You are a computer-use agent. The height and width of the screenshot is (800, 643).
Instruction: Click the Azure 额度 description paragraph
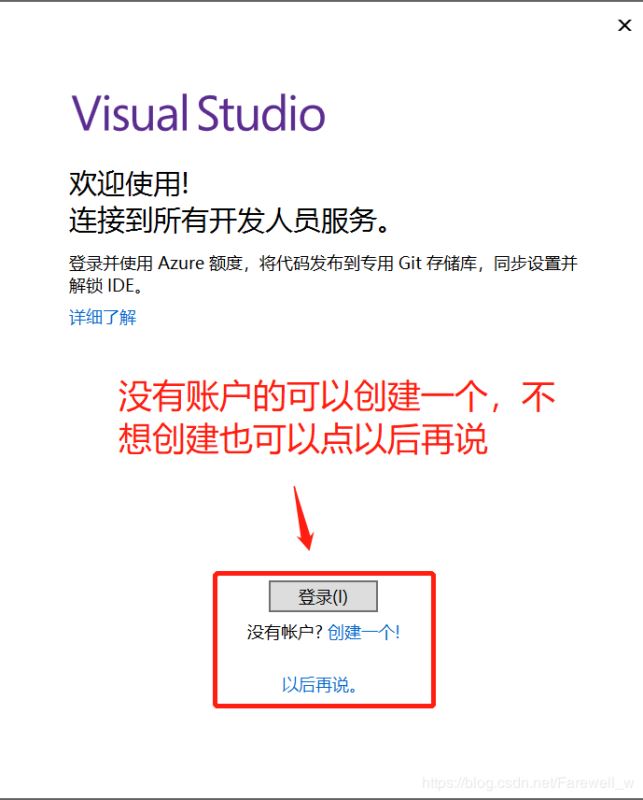click(323, 274)
